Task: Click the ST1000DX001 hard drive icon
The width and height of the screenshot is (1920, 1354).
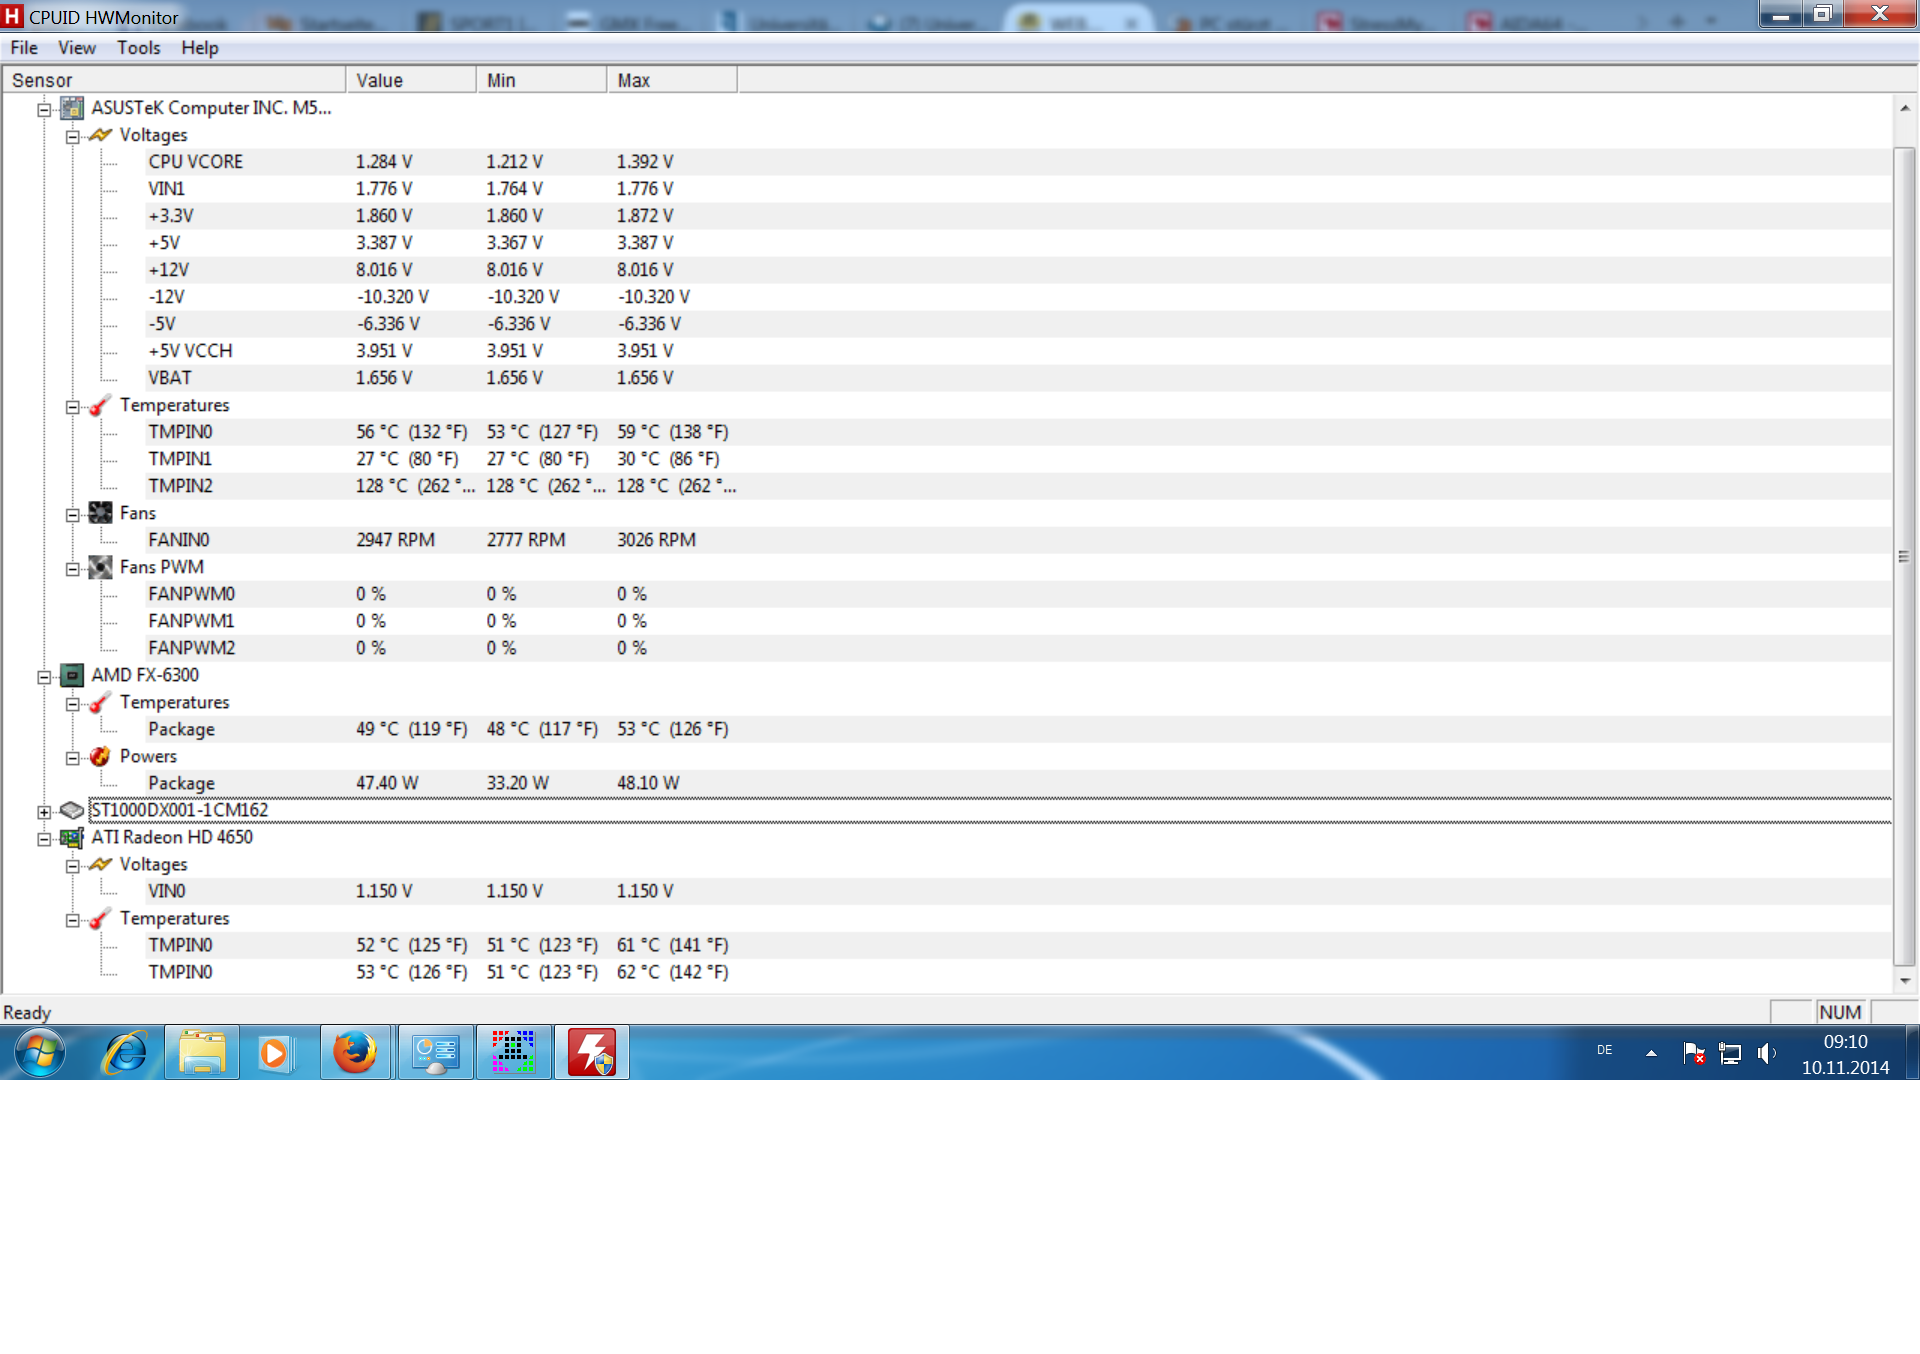Action: (x=72, y=810)
